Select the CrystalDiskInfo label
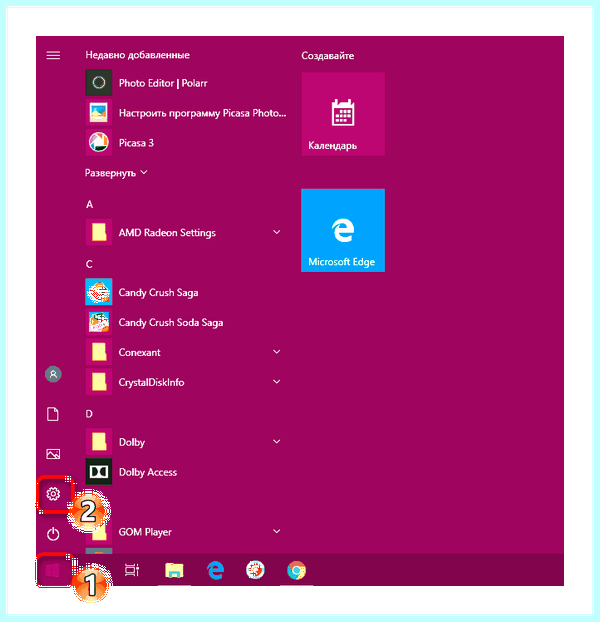 (151, 382)
